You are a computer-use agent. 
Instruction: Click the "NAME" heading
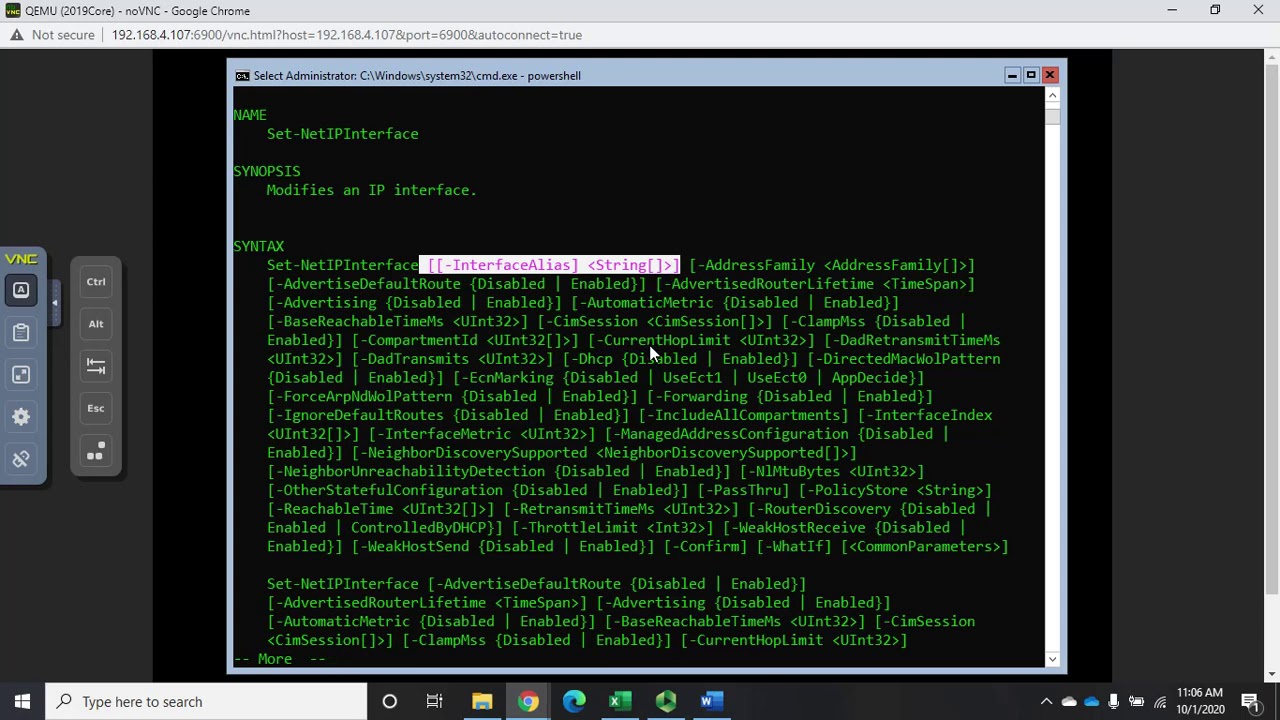[x=250, y=115]
